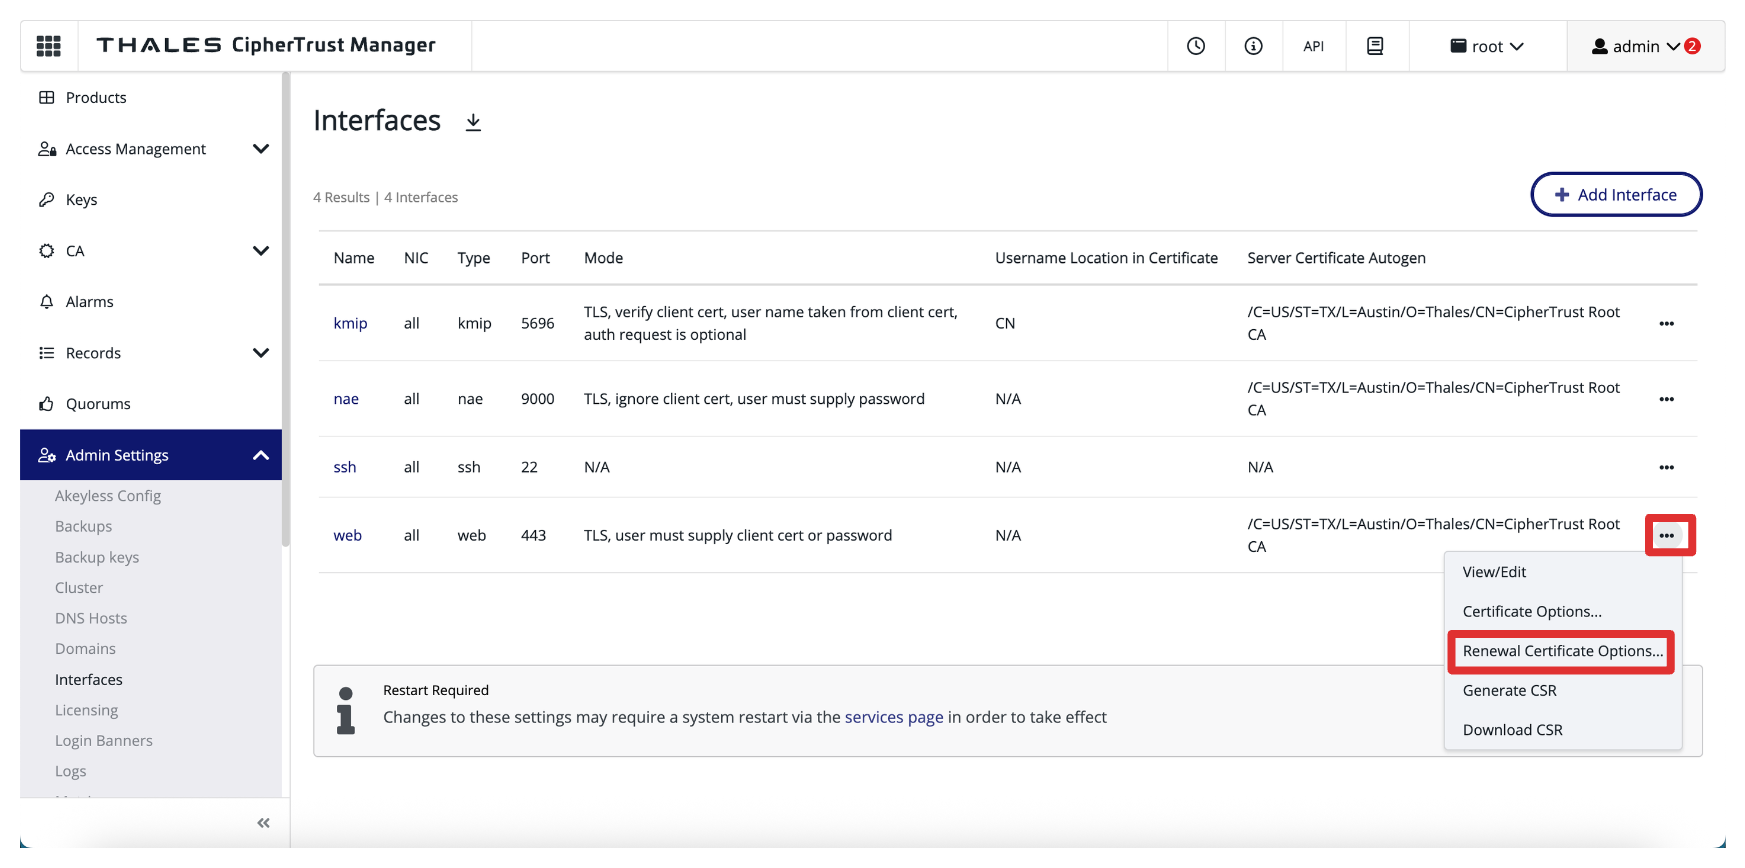
Task: Open the documentation book icon
Action: tap(1375, 46)
